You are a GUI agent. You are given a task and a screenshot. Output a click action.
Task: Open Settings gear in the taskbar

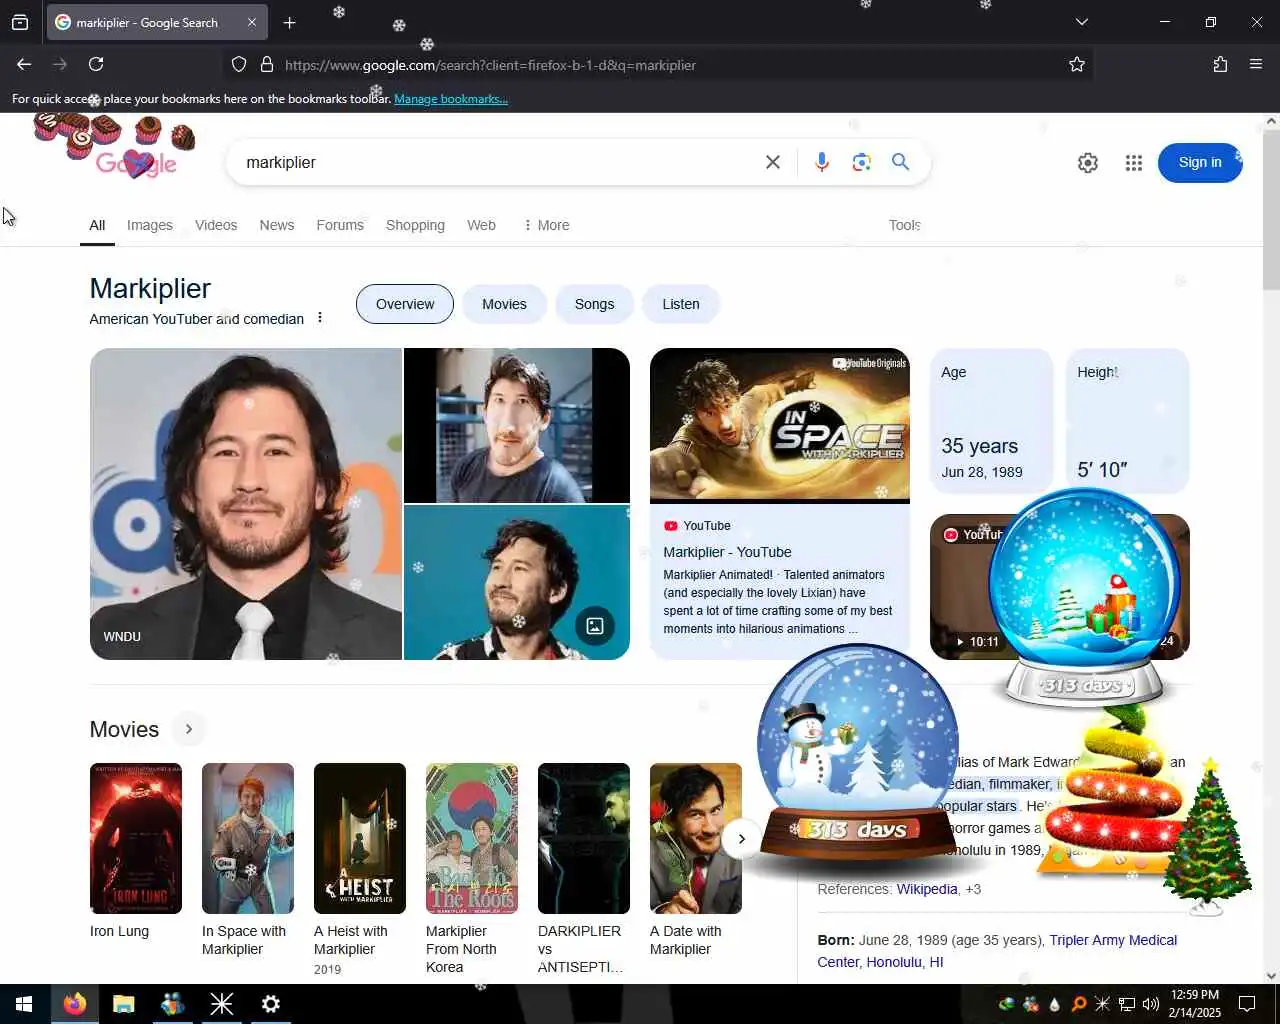[x=270, y=1004]
